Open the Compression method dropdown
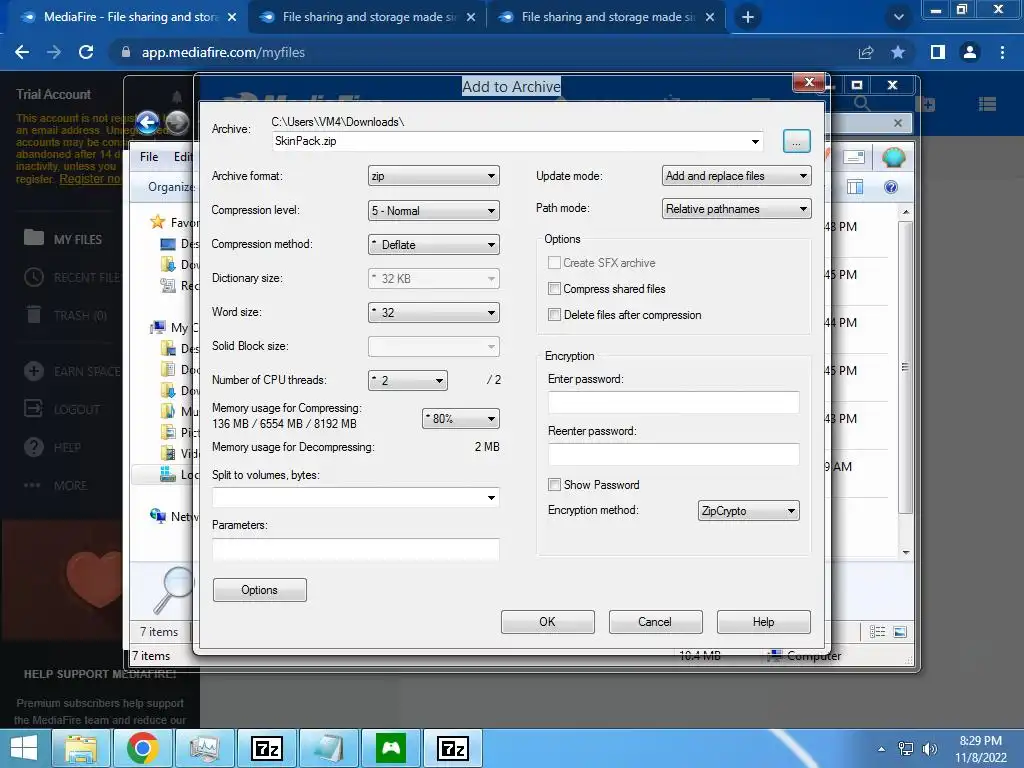 tap(434, 244)
